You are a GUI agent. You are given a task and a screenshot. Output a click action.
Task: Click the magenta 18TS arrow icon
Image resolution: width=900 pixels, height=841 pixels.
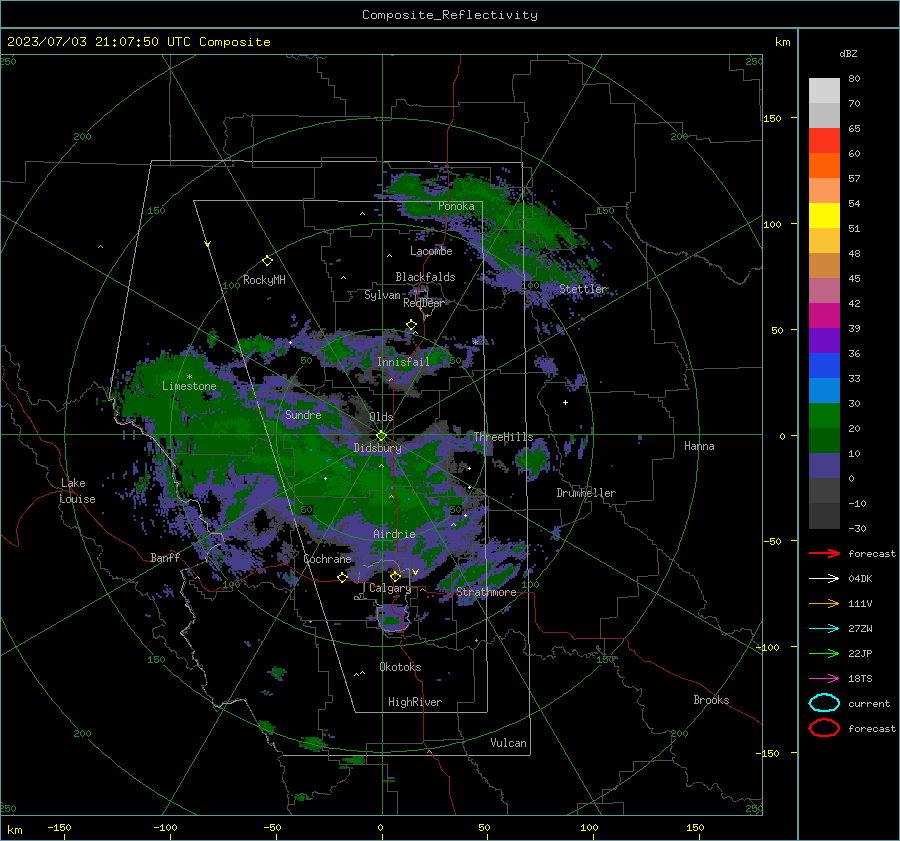click(824, 679)
